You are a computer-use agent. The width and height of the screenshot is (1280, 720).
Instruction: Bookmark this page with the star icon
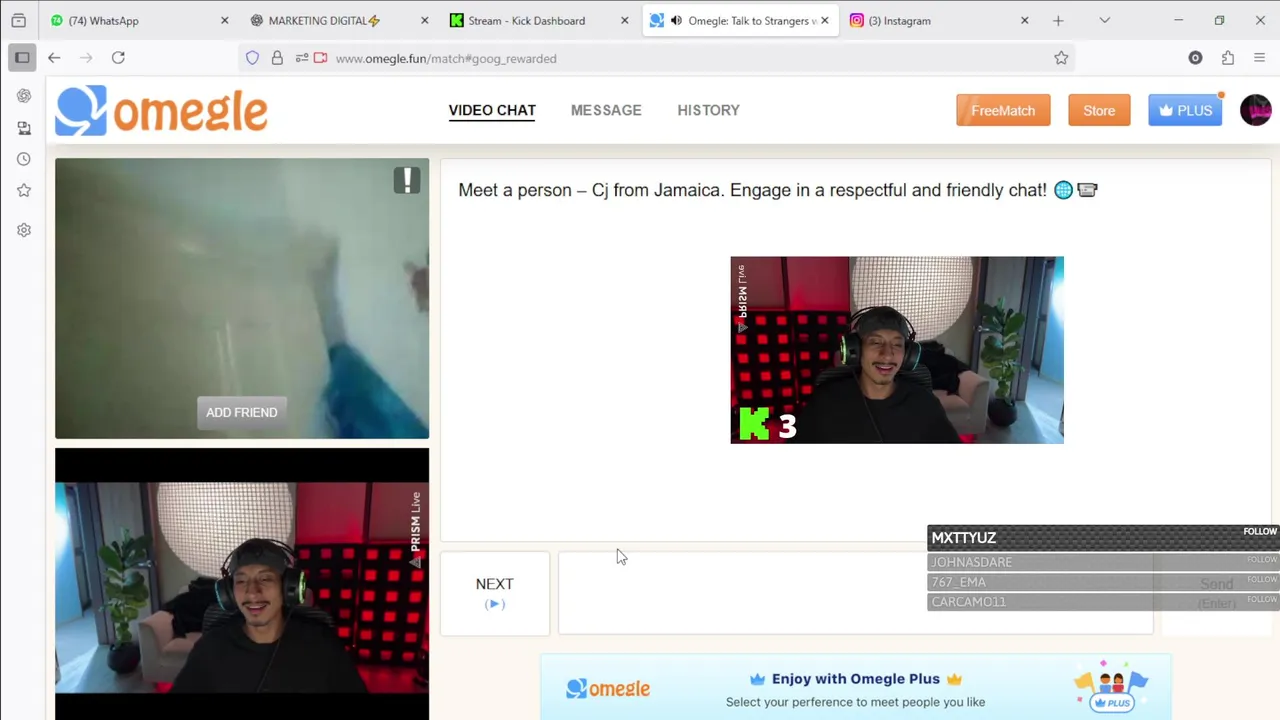pos(1061,58)
